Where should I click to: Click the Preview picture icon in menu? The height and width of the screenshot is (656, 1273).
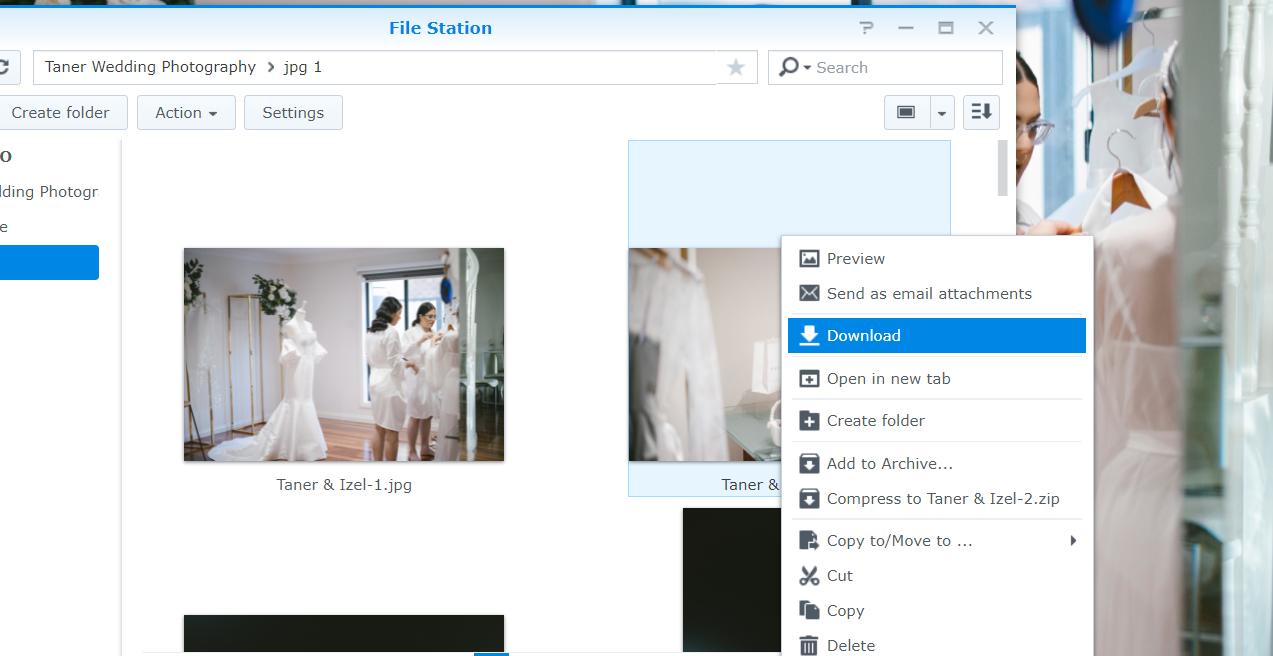(x=809, y=259)
